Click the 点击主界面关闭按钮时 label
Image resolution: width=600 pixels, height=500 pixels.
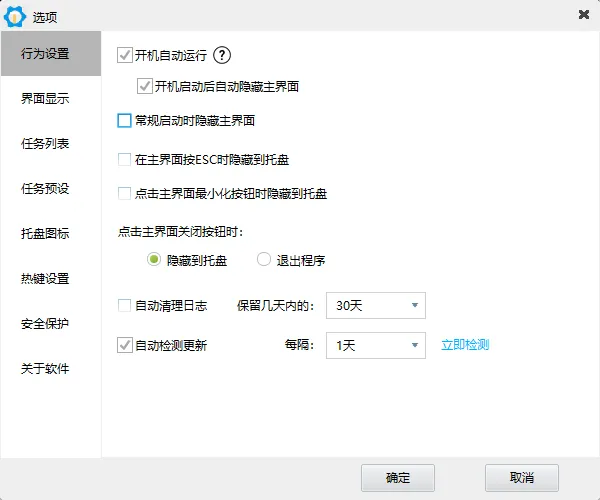(x=180, y=232)
